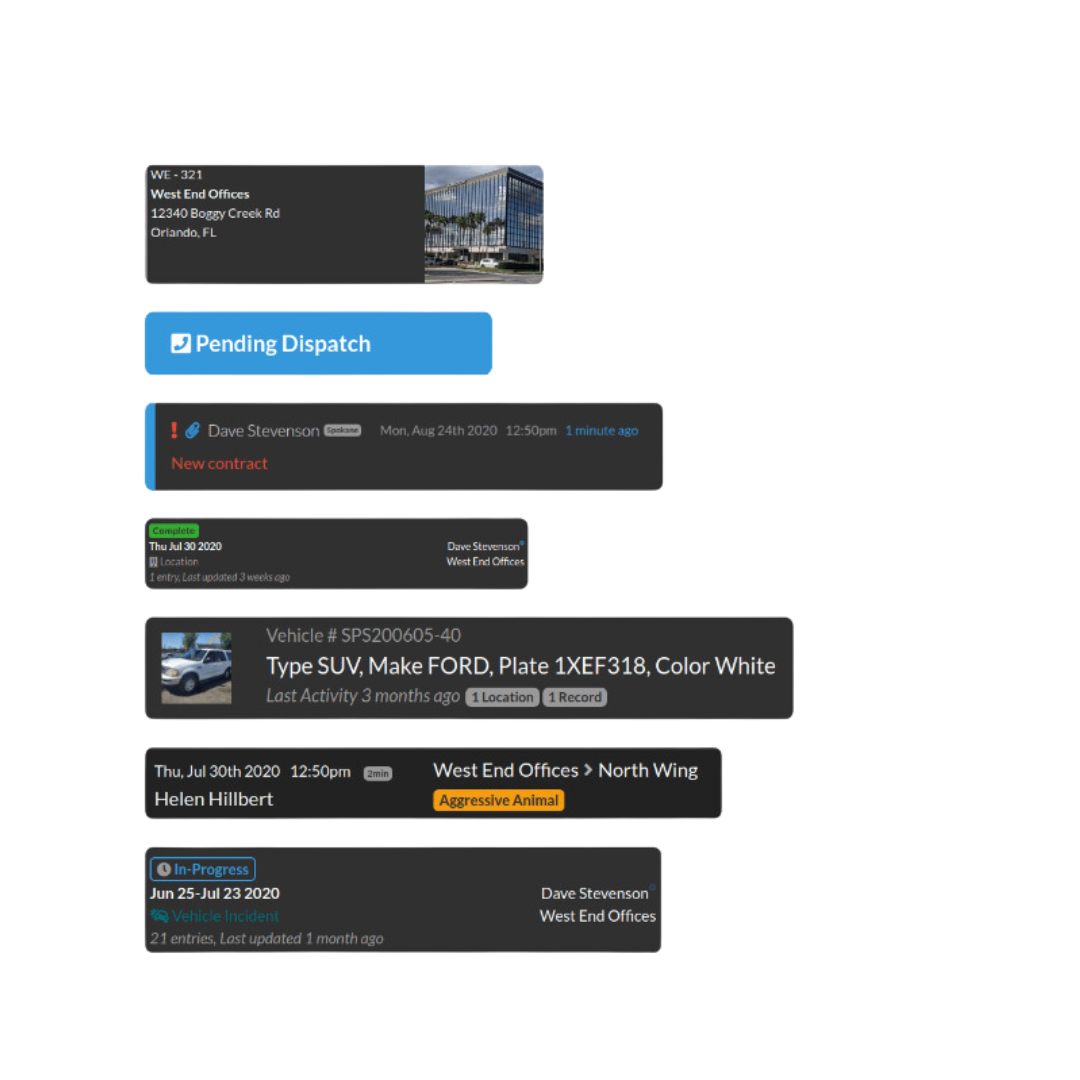Click the red exclamation priority icon
Screen dimensions: 1080x1080
173,430
